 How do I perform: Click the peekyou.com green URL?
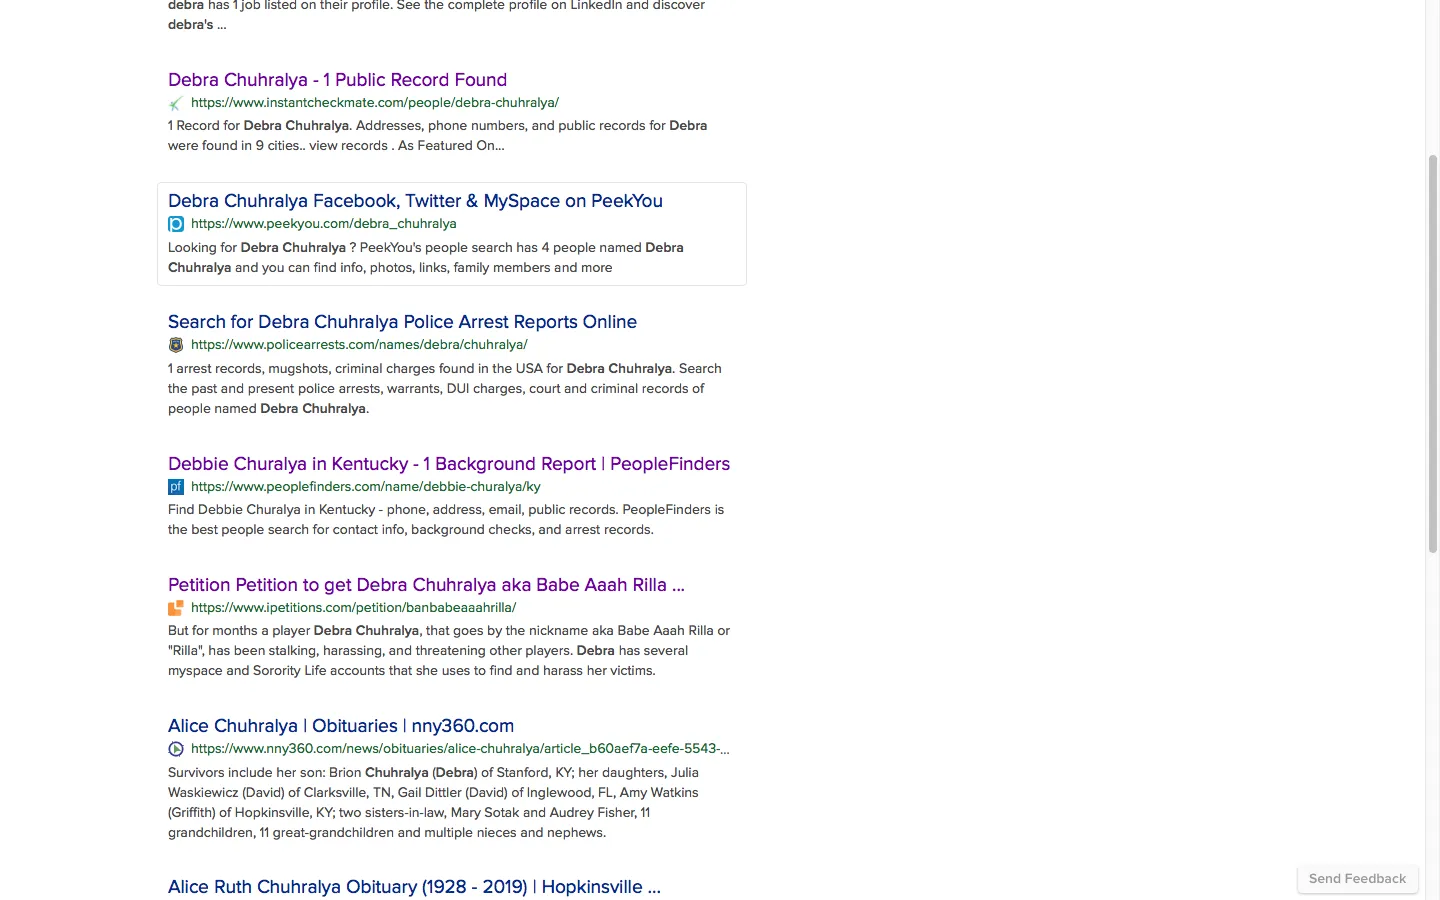(x=323, y=224)
